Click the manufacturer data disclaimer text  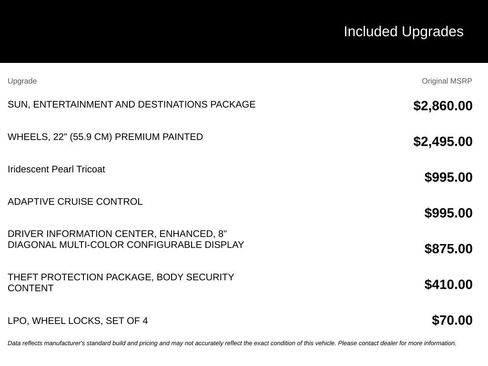point(232,343)
